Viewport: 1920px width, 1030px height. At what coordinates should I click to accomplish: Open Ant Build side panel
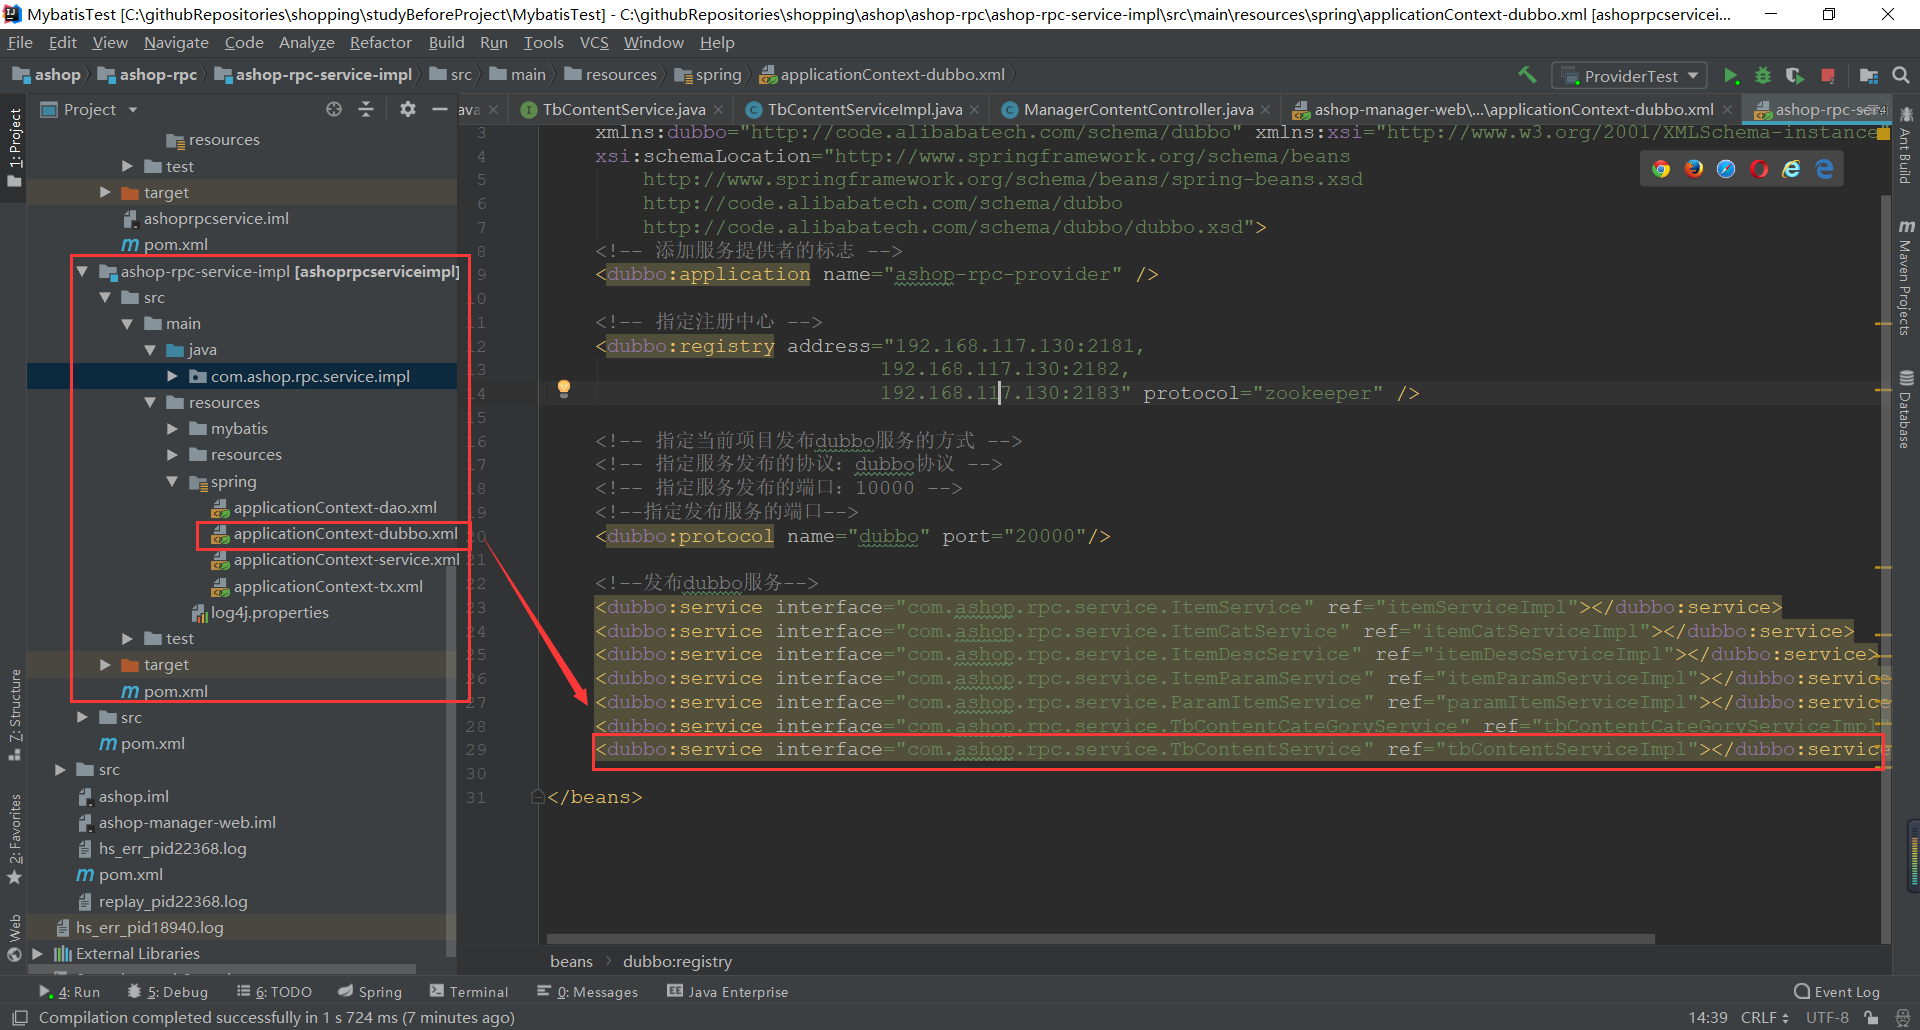[1906, 145]
